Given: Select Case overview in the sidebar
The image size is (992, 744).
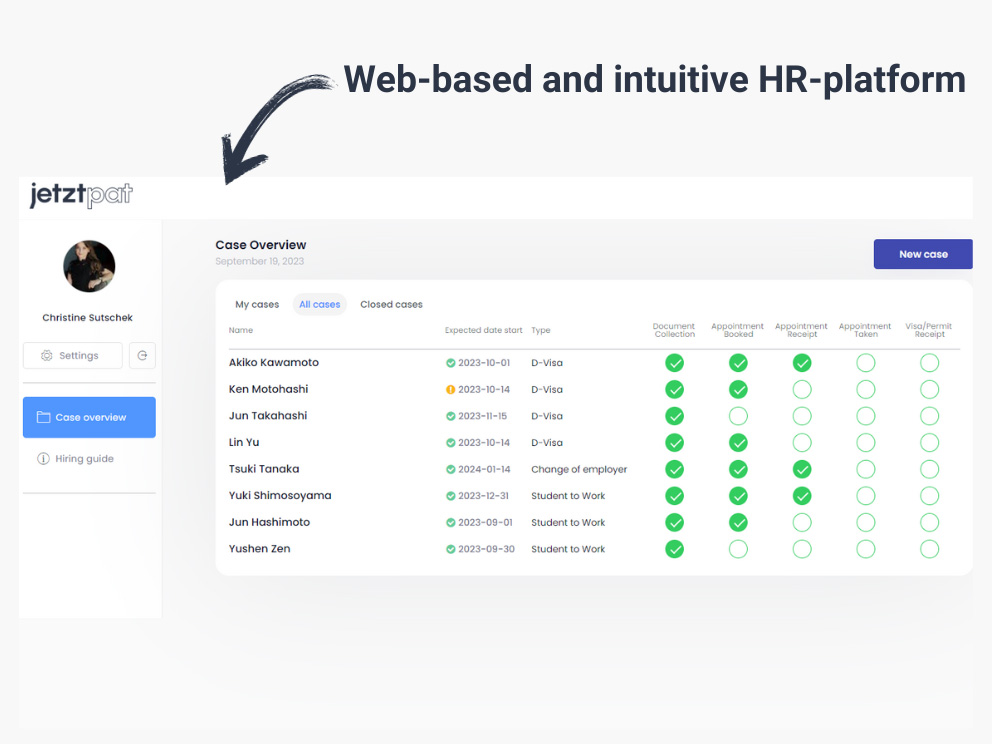Looking at the screenshot, I should click(89, 418).
